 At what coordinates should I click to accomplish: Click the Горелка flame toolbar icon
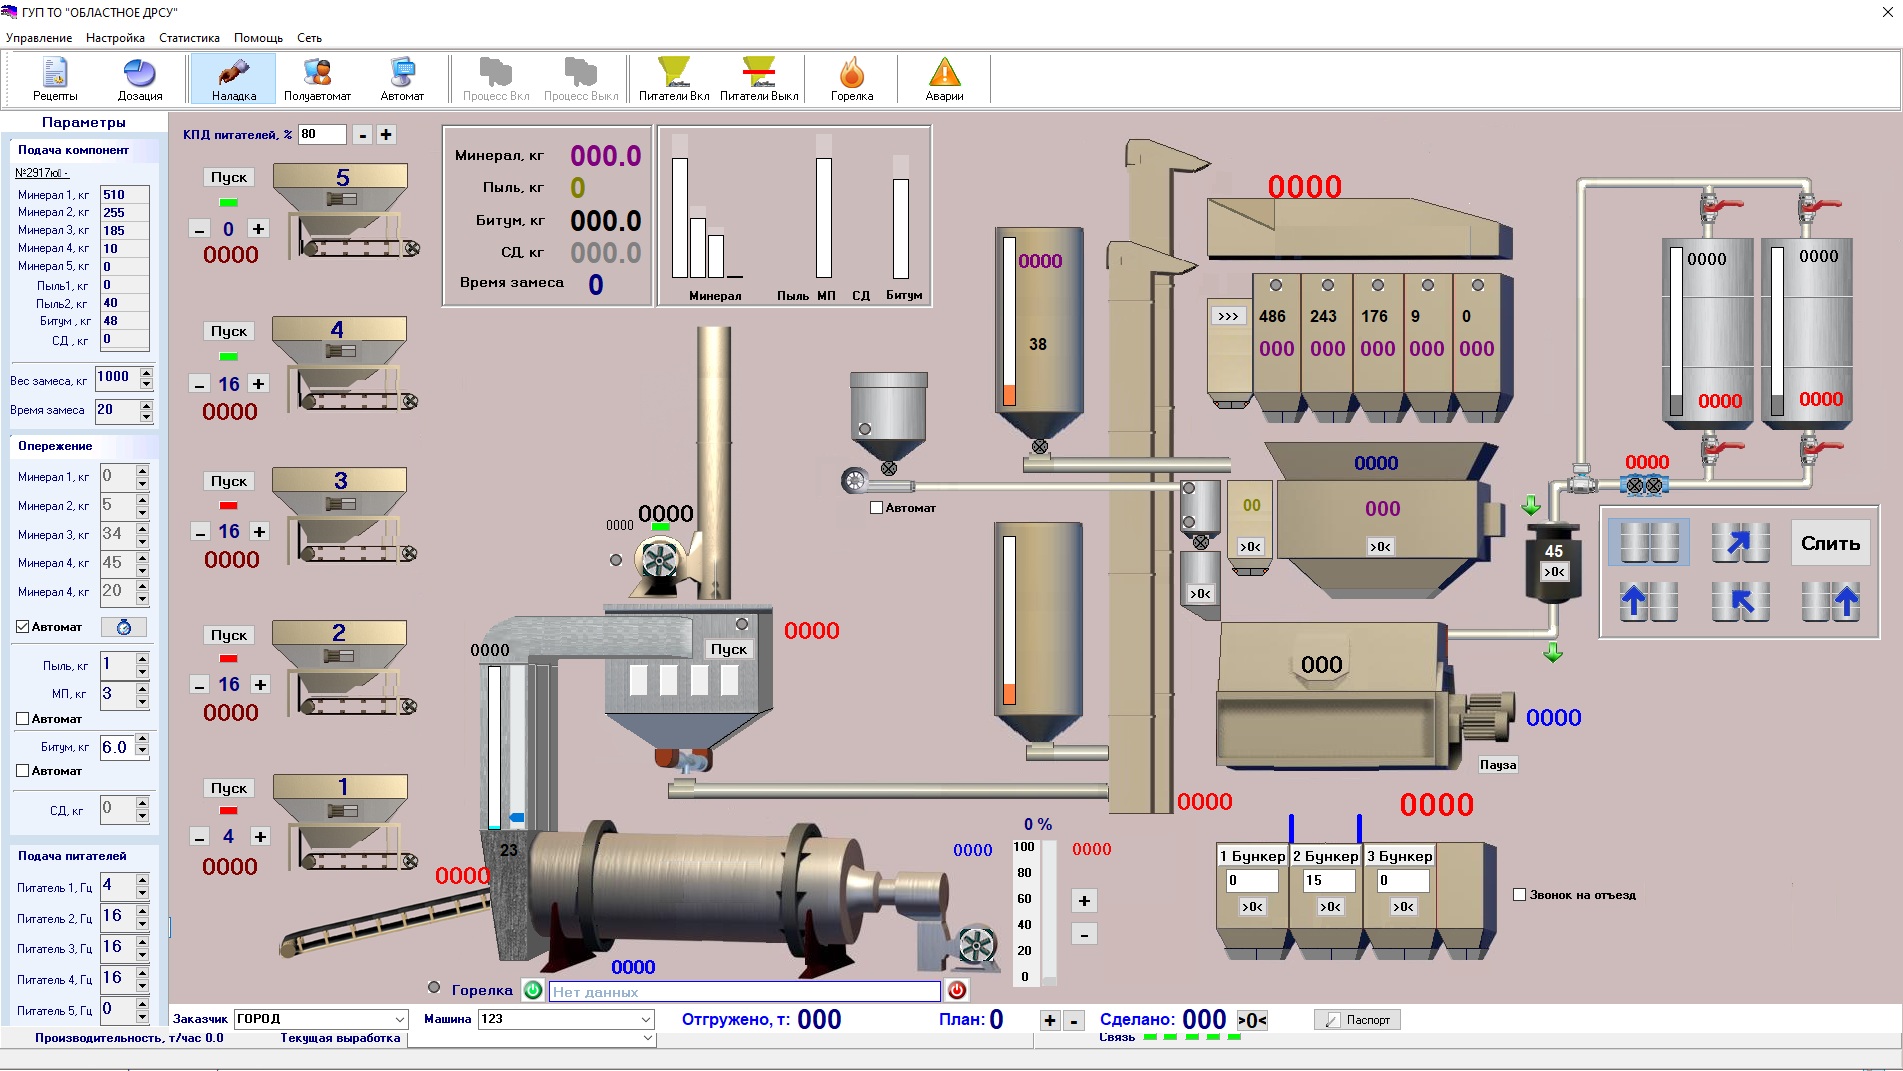pyautogui.click(x=851, y=79)
